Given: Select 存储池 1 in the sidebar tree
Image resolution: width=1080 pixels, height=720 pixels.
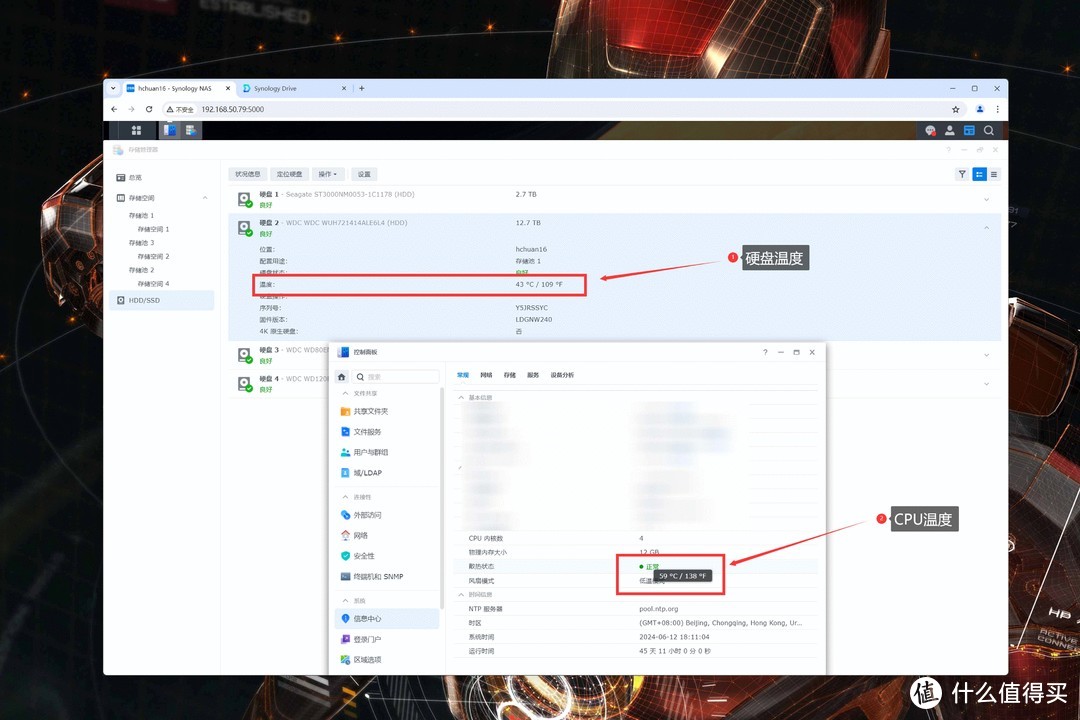Looking at the screenshot, I should click(x=141, y=216).
